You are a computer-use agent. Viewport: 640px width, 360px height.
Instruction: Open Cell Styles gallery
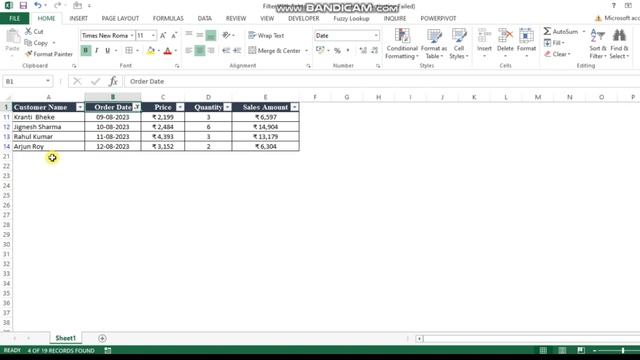click(x=459, y=44)
